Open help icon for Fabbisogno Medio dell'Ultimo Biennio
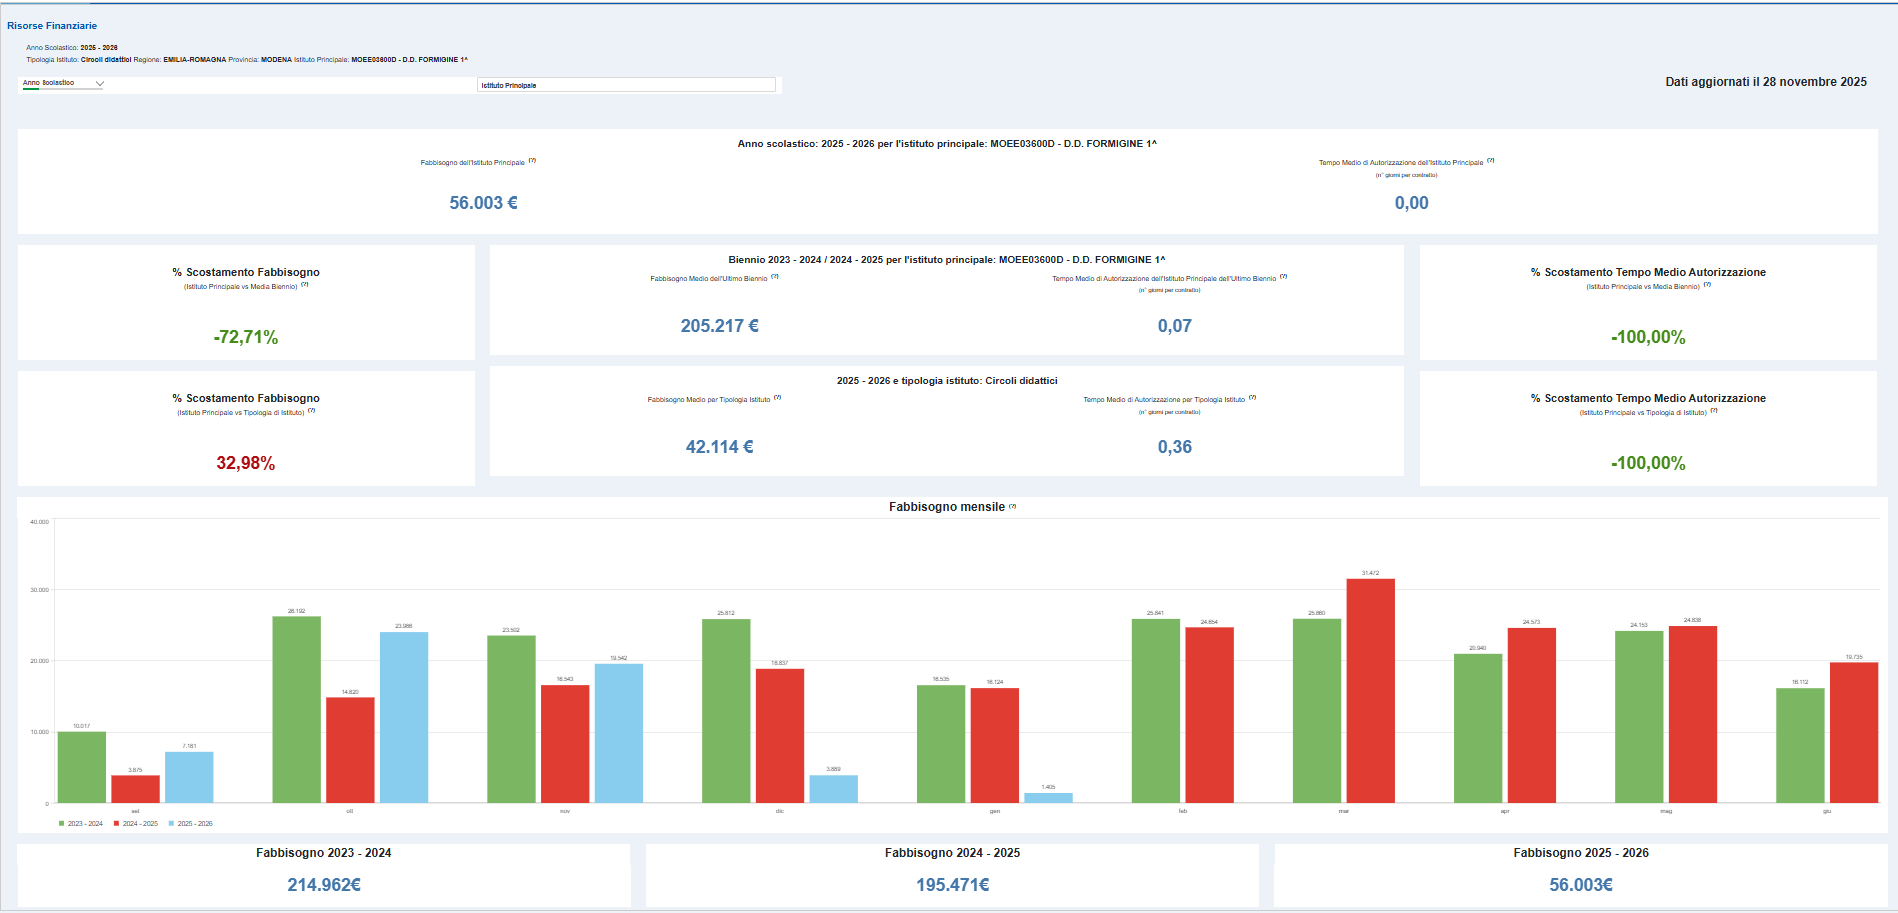 (775, 277)
